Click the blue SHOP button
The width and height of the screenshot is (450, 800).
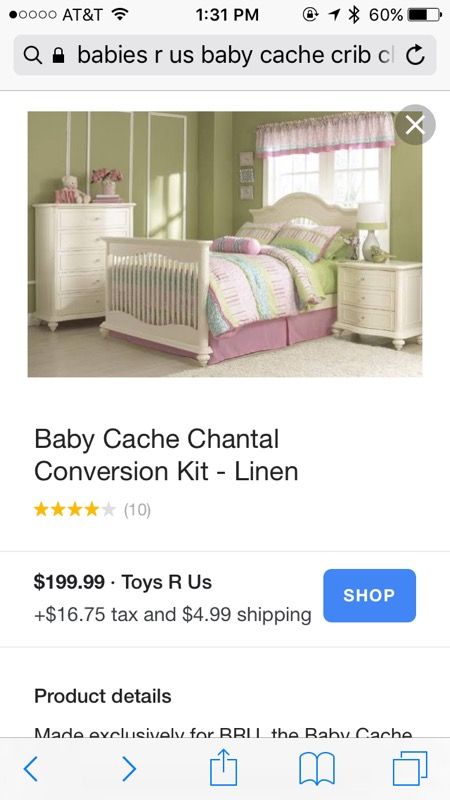tap(369, 595)
